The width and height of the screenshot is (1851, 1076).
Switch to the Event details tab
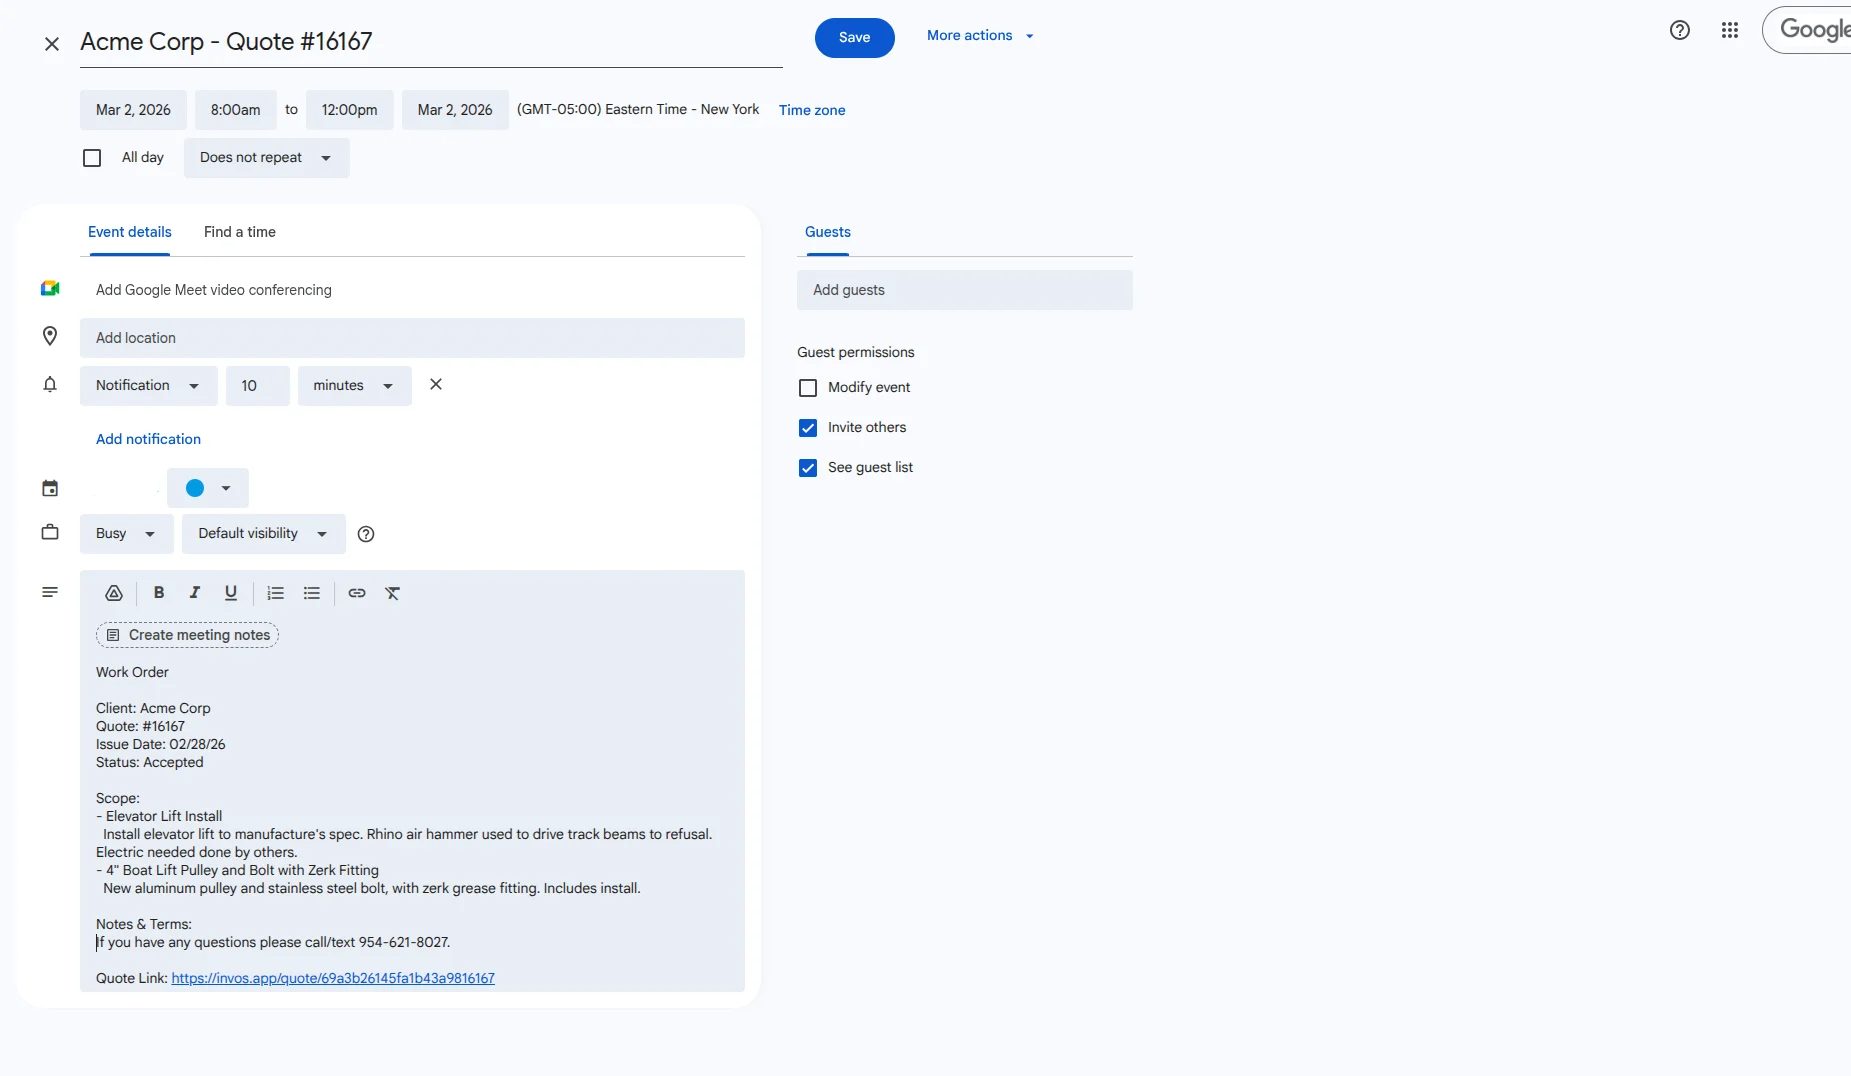(x=130, y=232)
